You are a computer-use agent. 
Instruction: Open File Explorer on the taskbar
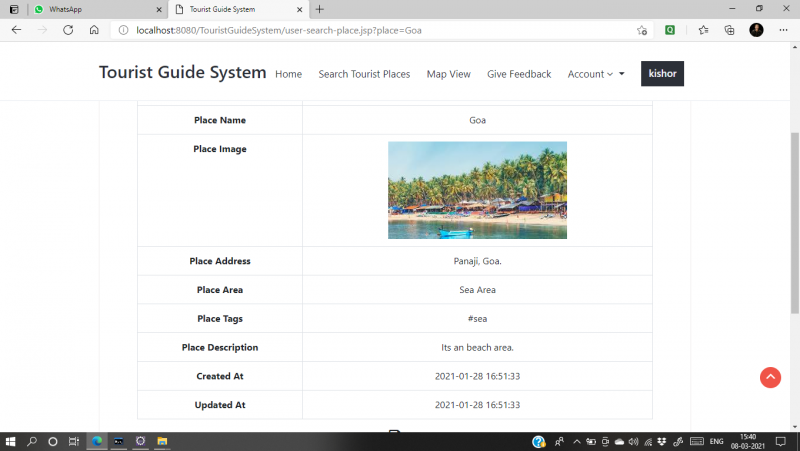[162, 441]
